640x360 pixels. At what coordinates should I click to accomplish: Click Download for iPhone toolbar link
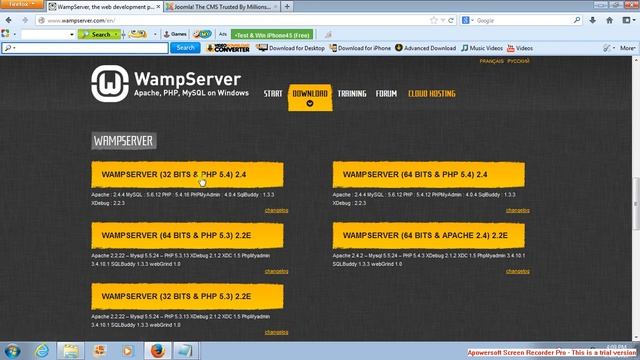point(360,48)
